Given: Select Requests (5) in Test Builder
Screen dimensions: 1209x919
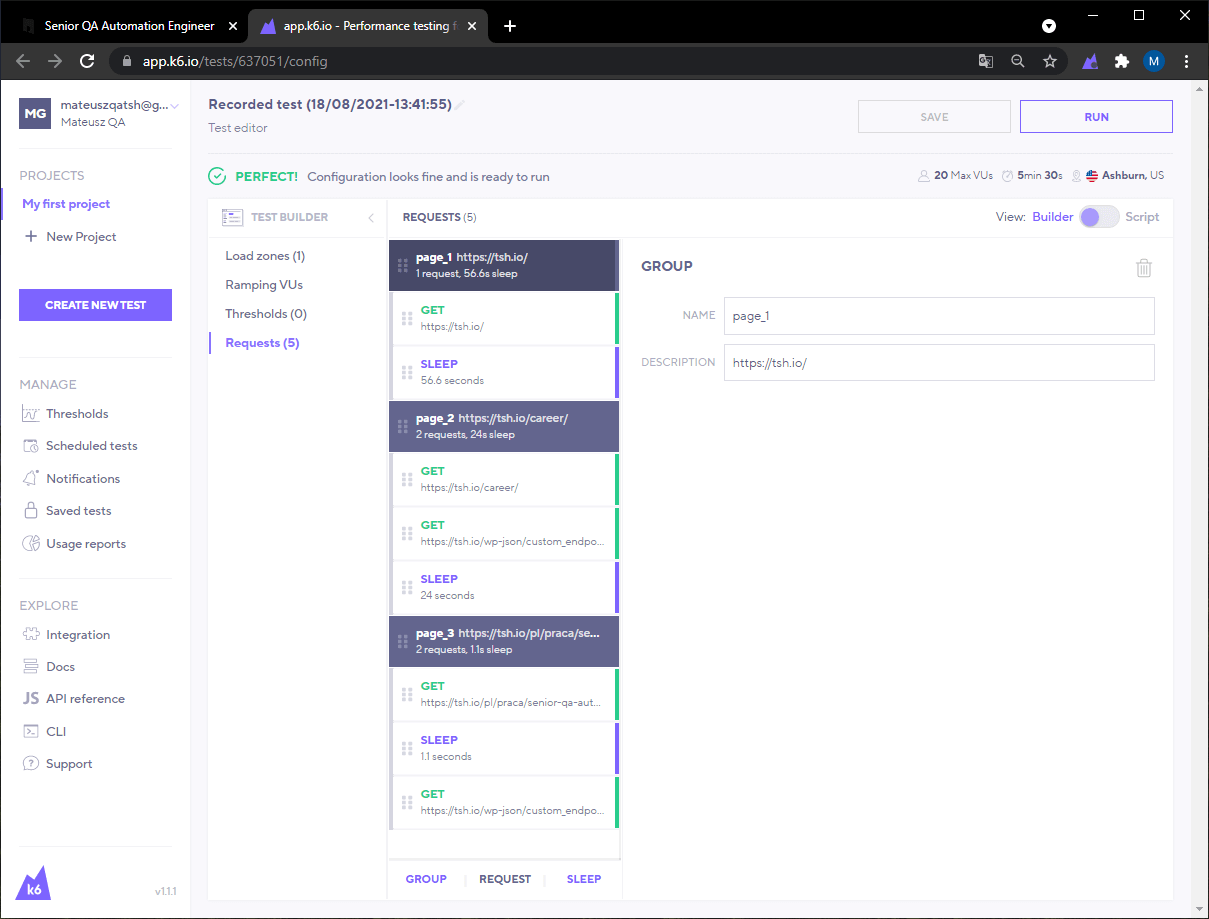Looking at the screenshot, I should coord(262,343).
